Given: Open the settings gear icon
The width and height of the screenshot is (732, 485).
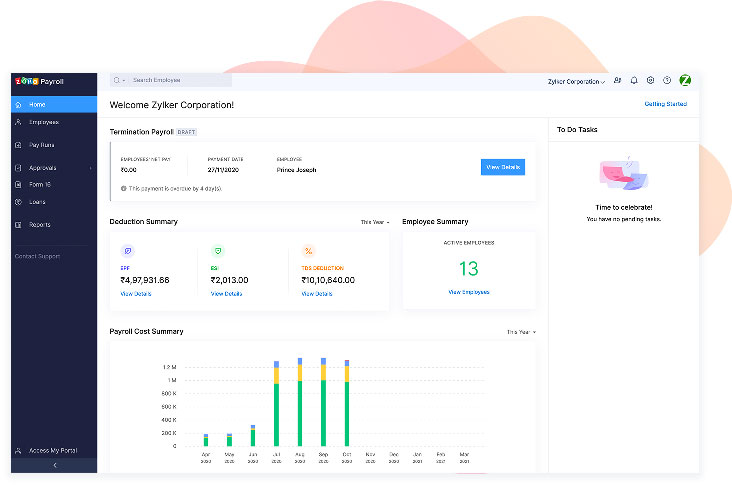Looking at the screenshot, I should point(650,80).
